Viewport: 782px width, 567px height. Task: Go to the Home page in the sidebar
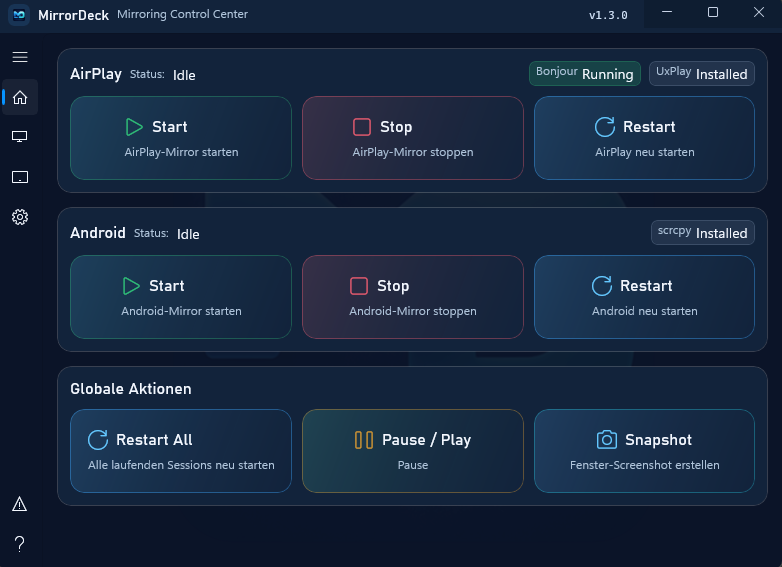click(x=20, y=97)
